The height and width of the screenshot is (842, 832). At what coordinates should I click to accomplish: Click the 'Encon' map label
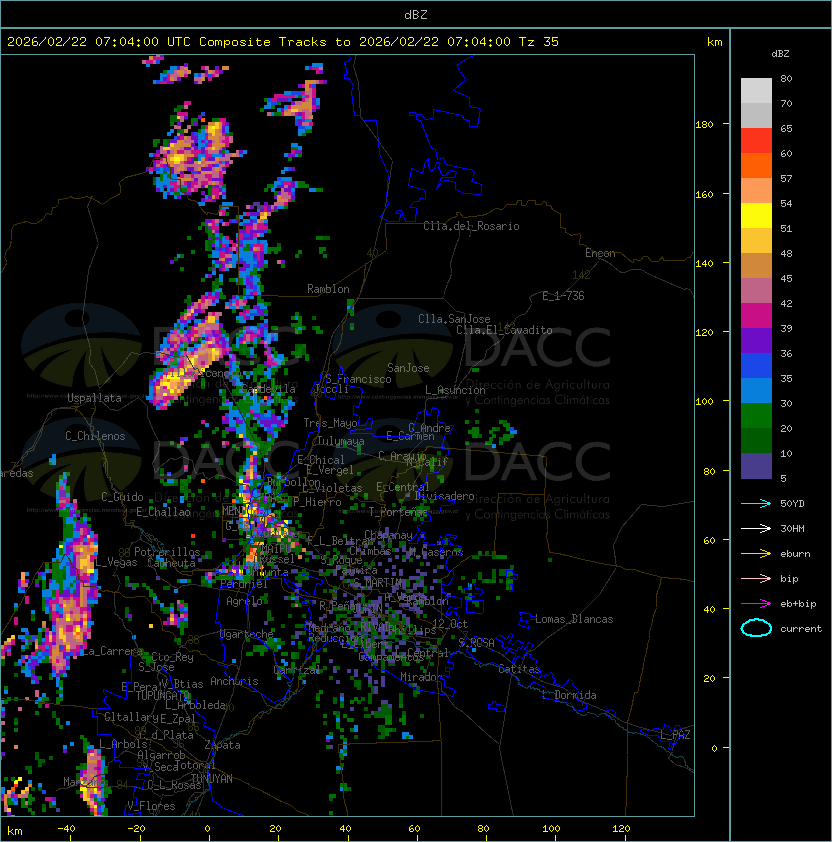coord(600,253)
